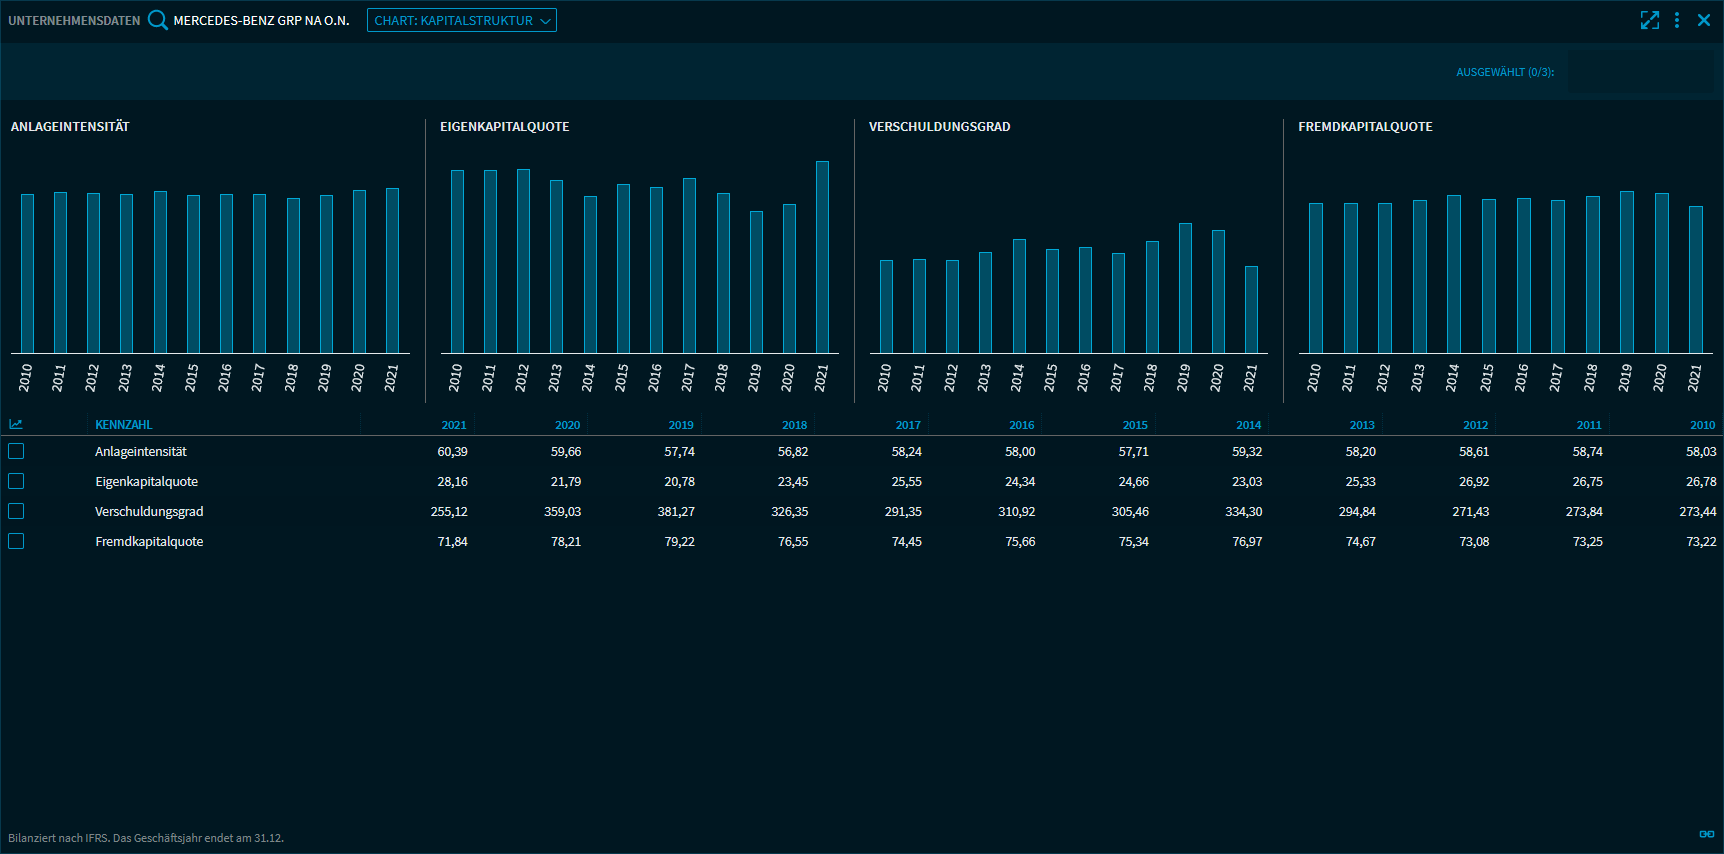
Task: Open the Chart: Kapitalstruktur dropdown
Action: point(461,20)
